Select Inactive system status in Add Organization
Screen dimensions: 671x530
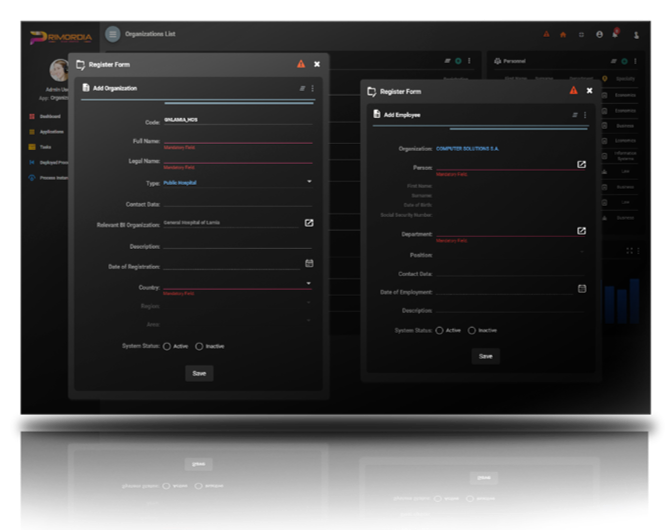click(x=199, y=346)
